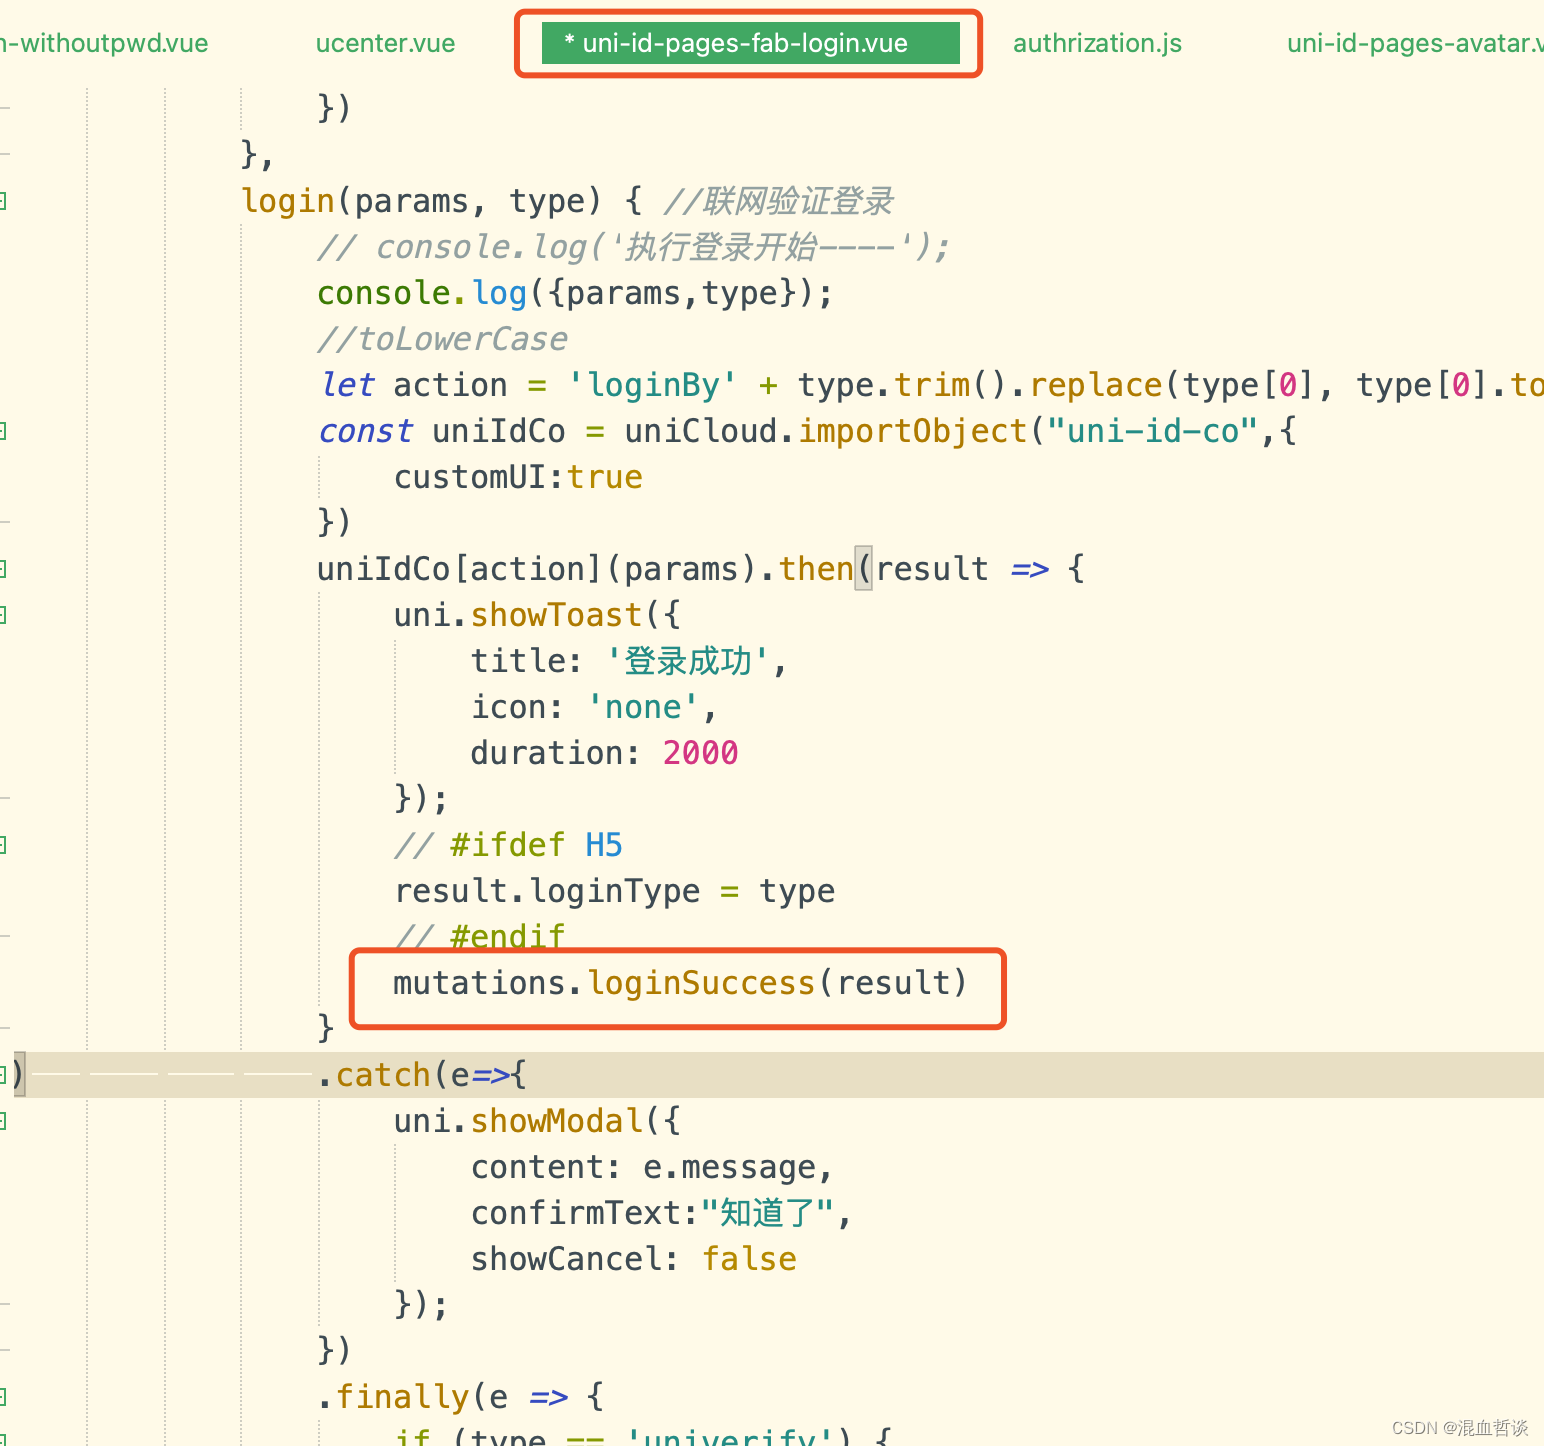The width and height of the screenshot is (1544, 1446).
Task: Click the 'then' keyword after uniIdCo[action]
Action: pyautogui.click(x=816, y=569)
